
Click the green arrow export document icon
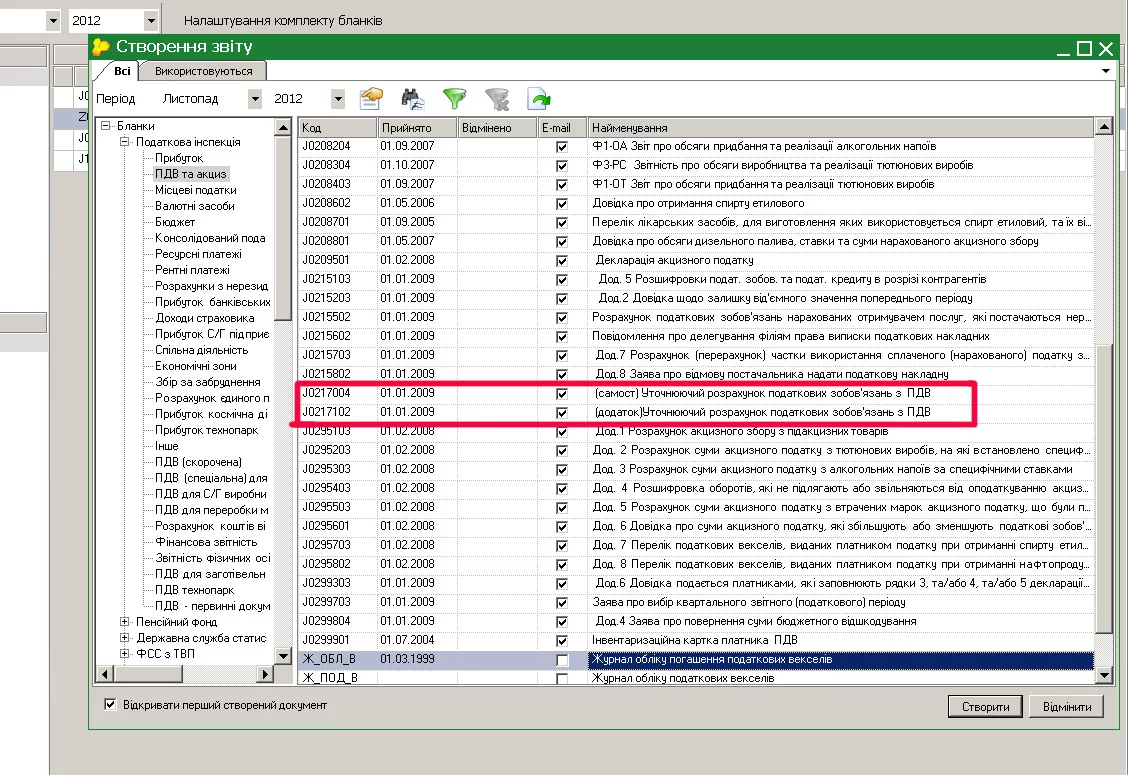point(539,98)
